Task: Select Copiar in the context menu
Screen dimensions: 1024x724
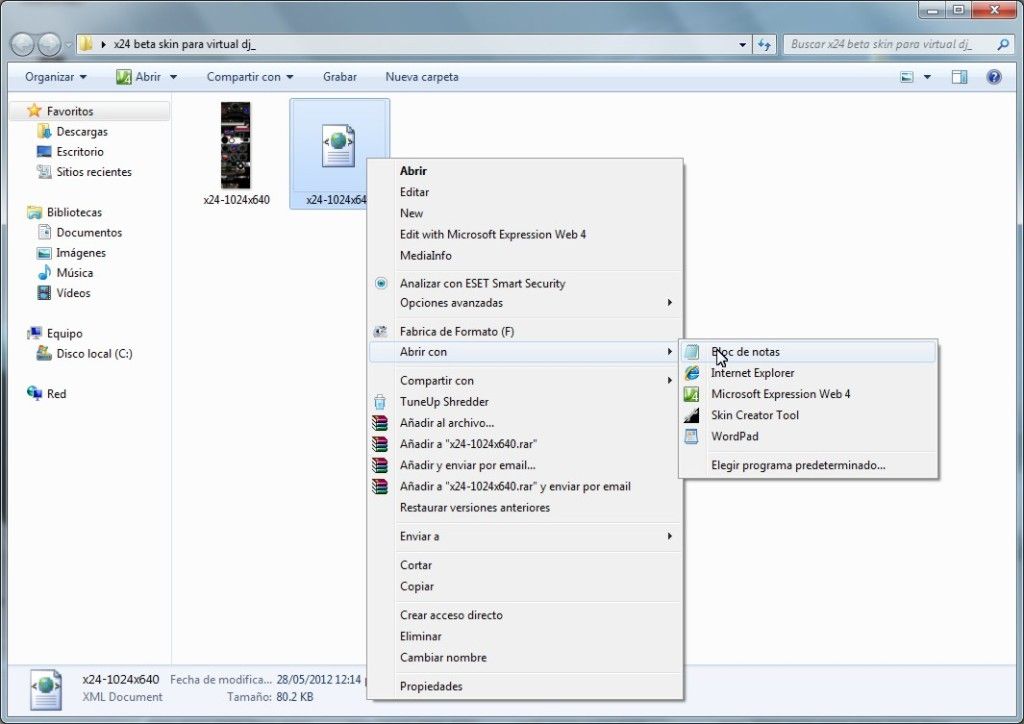Action: [417, 586]
